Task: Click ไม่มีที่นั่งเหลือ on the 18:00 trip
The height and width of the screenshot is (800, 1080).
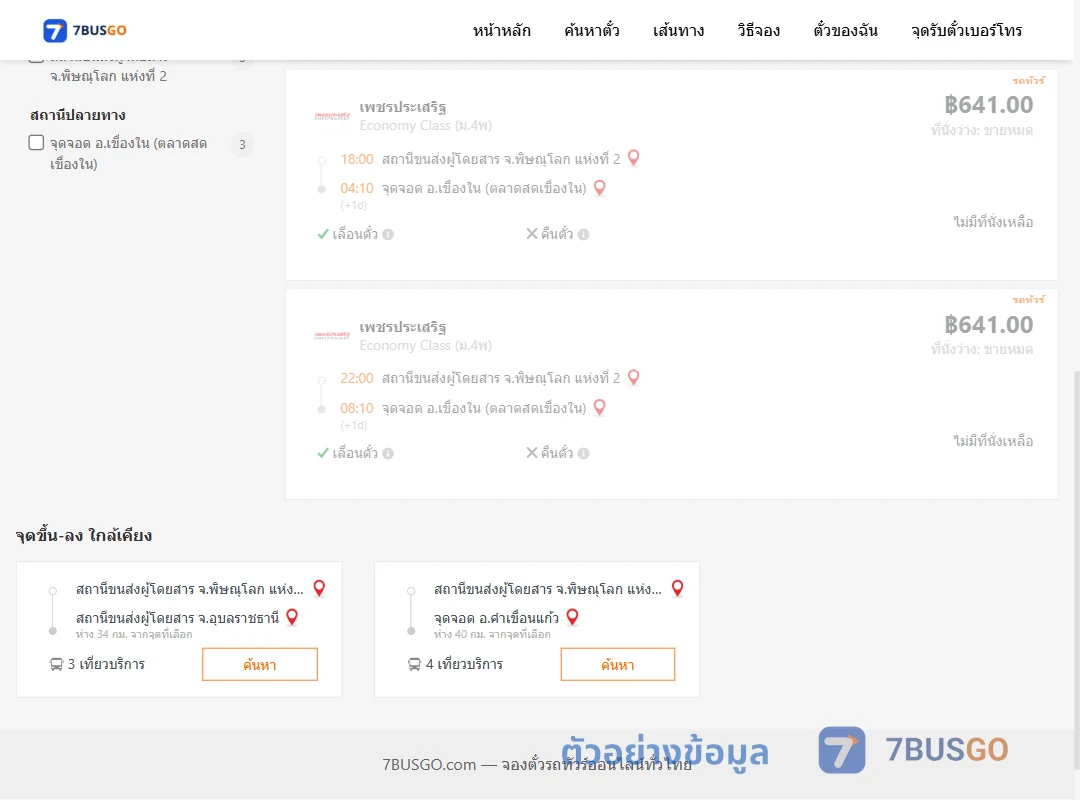Action: (x=993, y=222)
